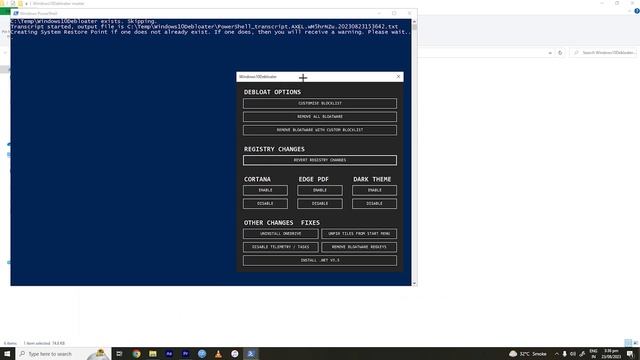Click Remove Bloatware Regkeys button

click(359, 247)
